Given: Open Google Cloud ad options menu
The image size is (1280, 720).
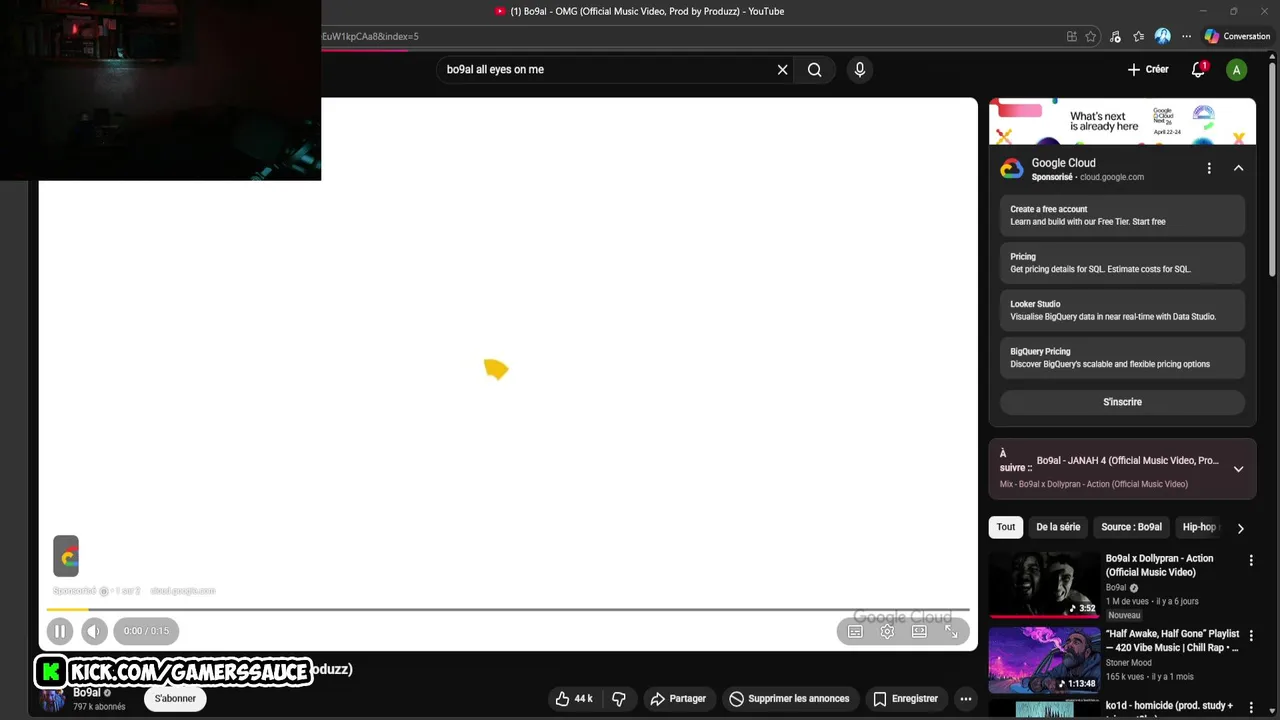Looking at the screenshot, I should click(1209, 169).
